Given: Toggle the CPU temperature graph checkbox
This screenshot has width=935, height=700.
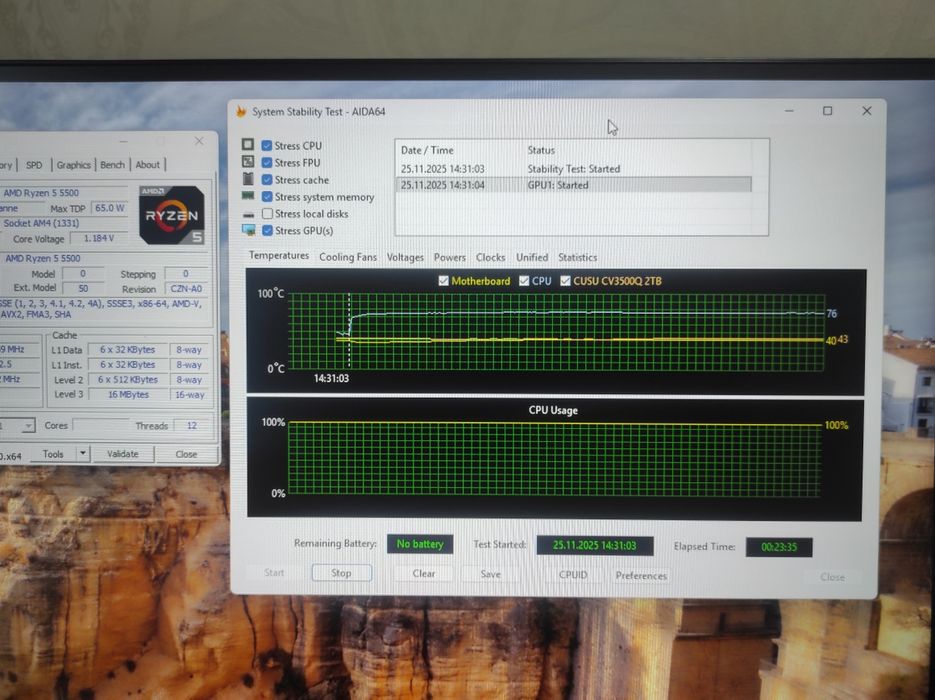Looking at the screenshot, I should click(524, 281).
